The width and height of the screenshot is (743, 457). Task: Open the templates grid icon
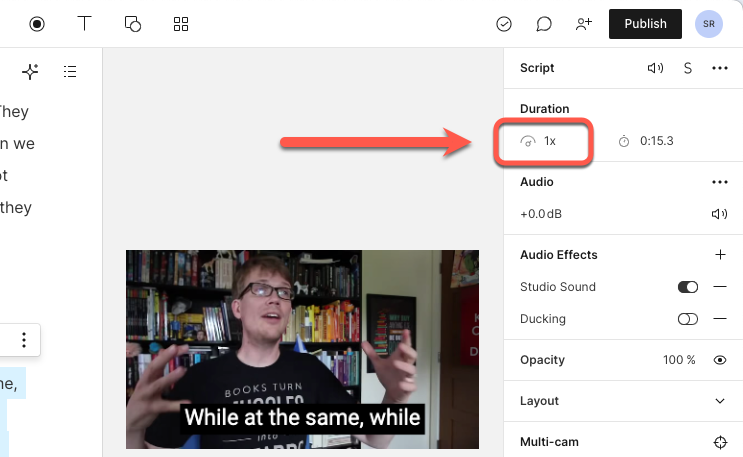tap(181, 24)
